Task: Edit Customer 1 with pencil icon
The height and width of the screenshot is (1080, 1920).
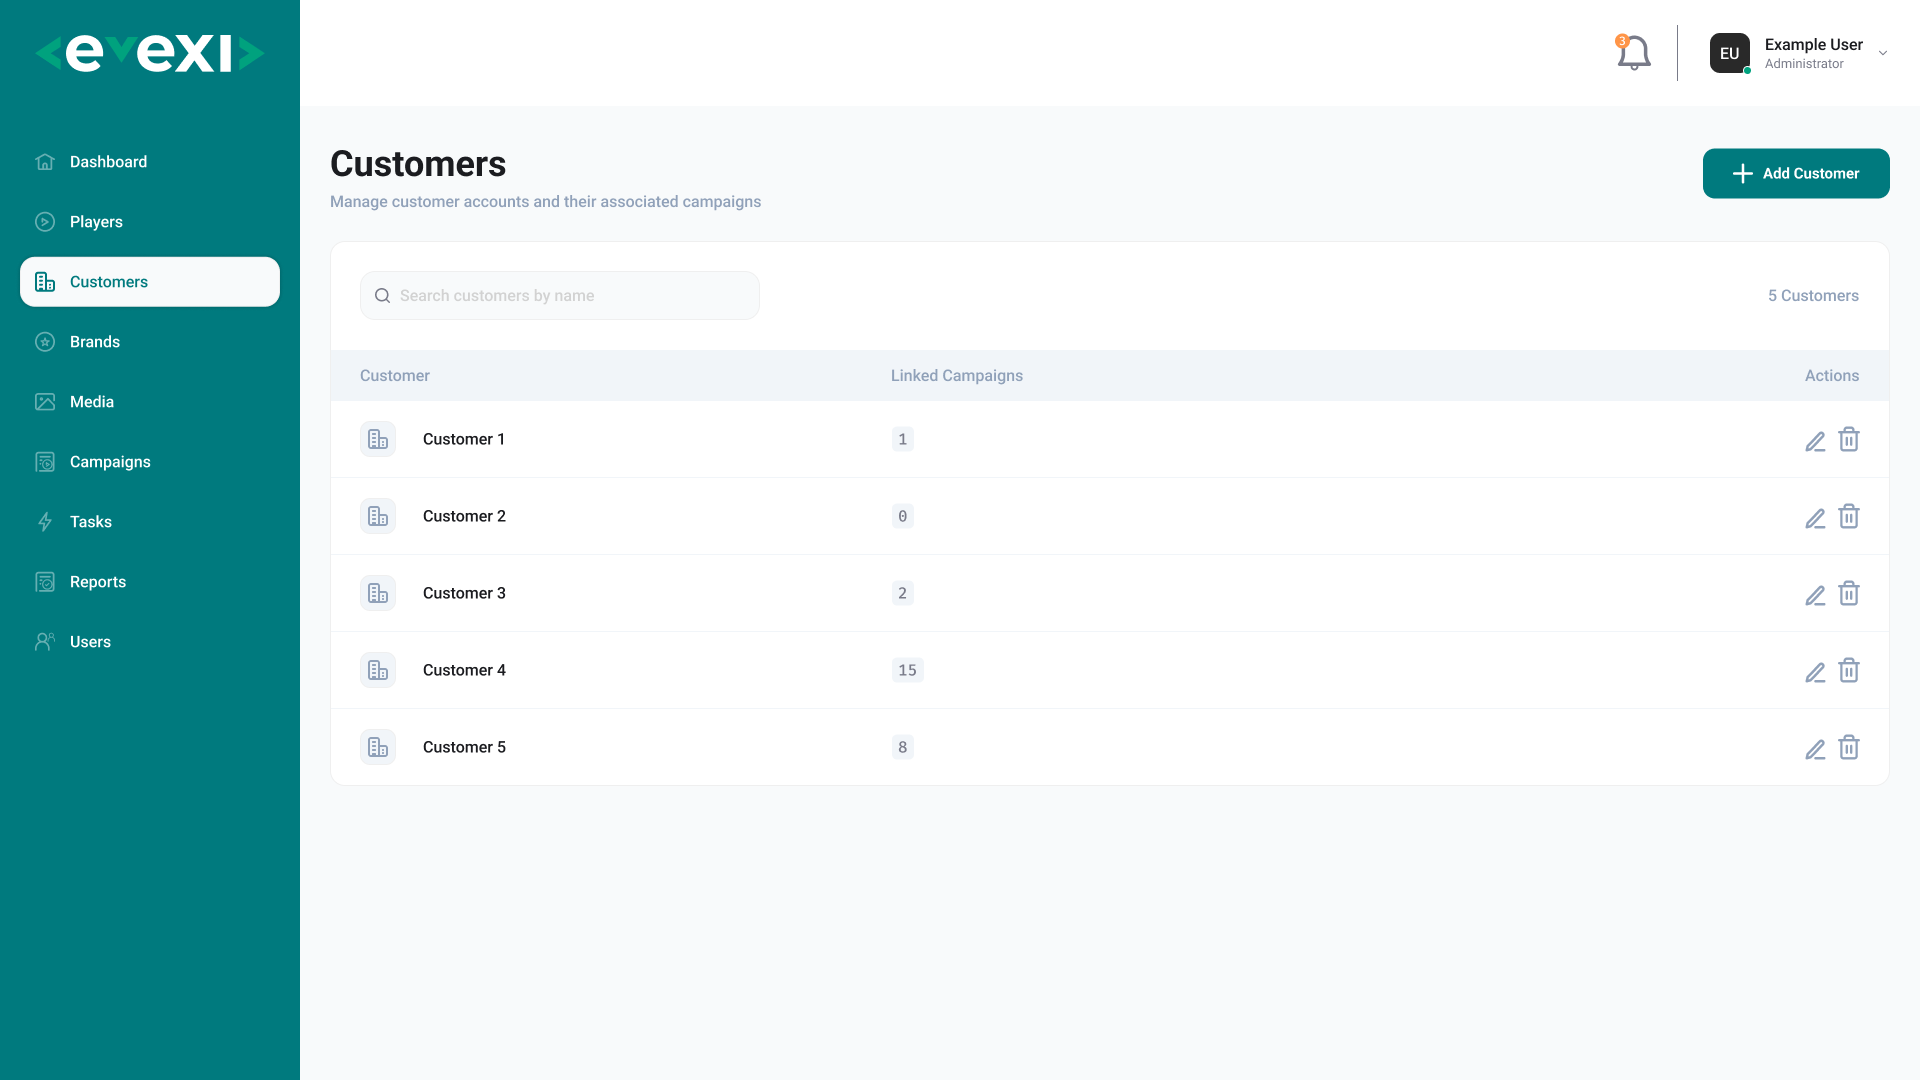Action: click(1815, 441)
